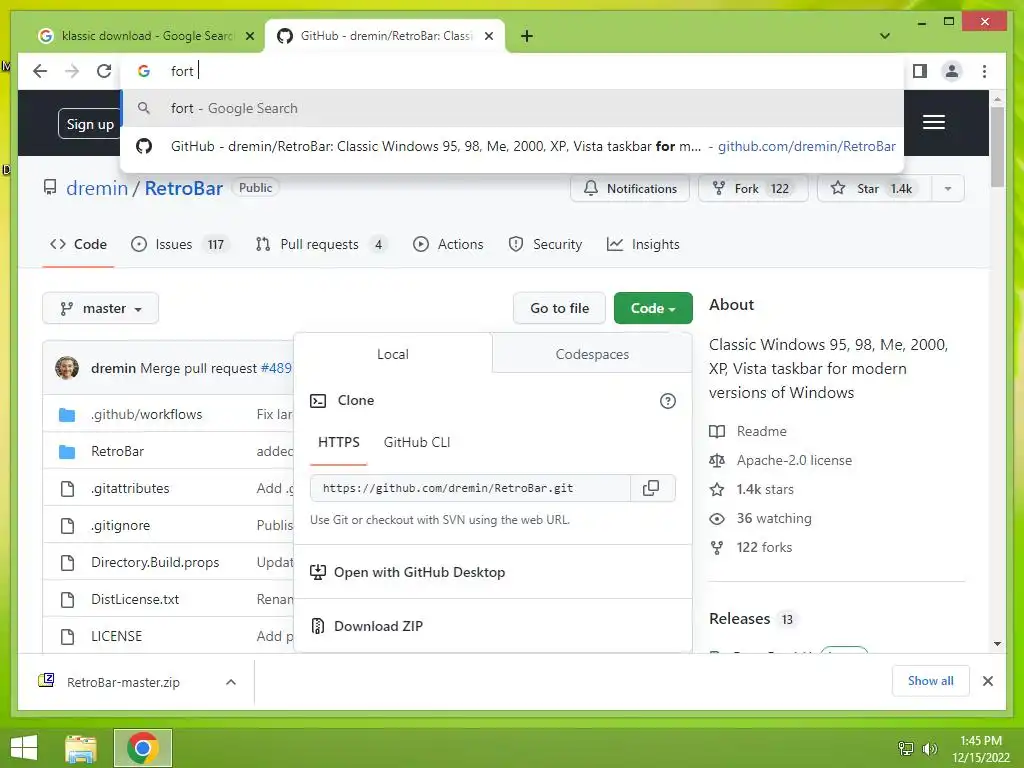Click Show all downloads
The image size is (1024, 768).
pos(931,681)
